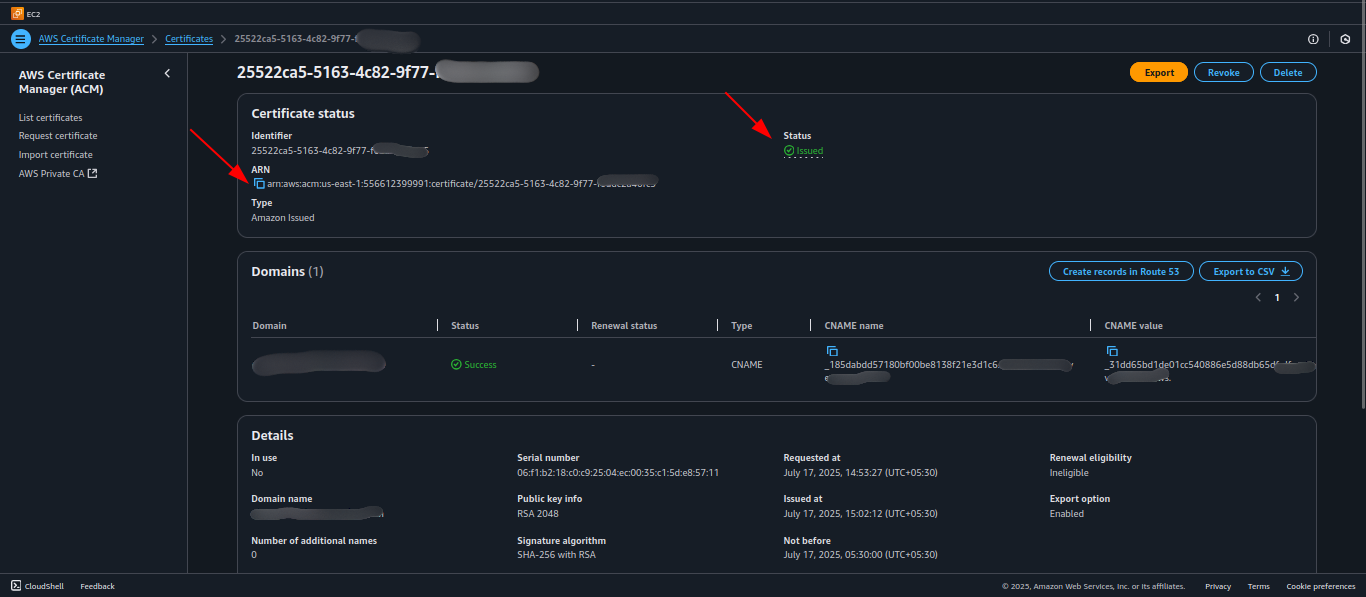1366x597 pixels.
Task: Click the EC2 service icon in the top bar
Action: (x=18, y=13)
